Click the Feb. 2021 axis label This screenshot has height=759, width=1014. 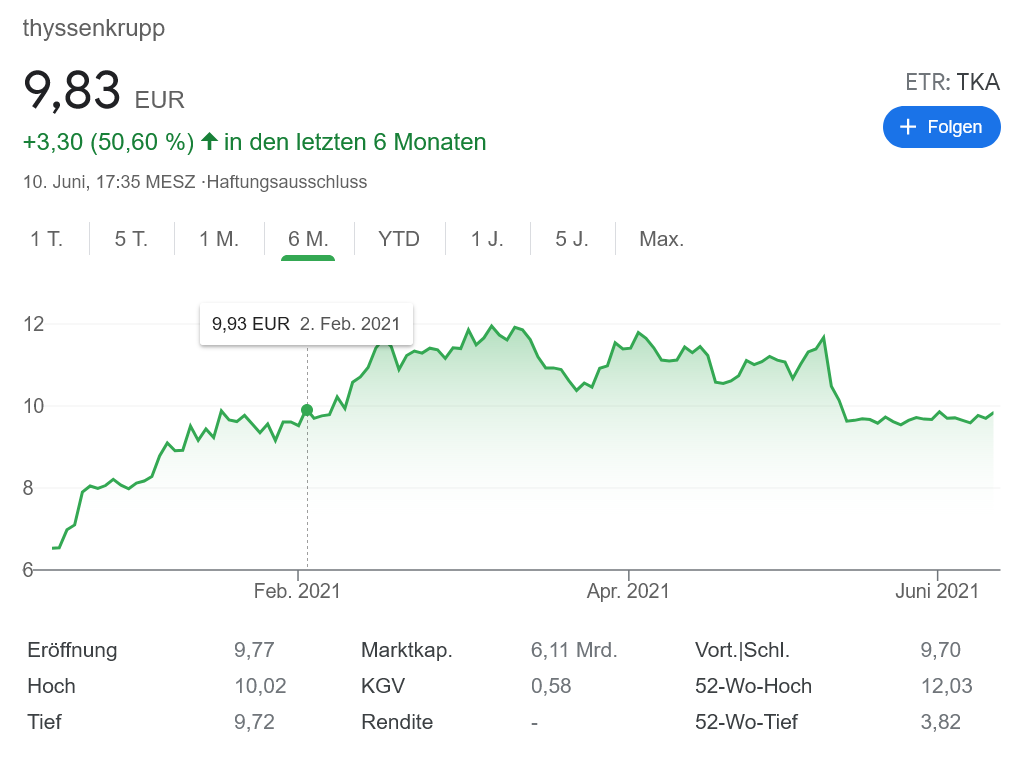pos(297,591)
